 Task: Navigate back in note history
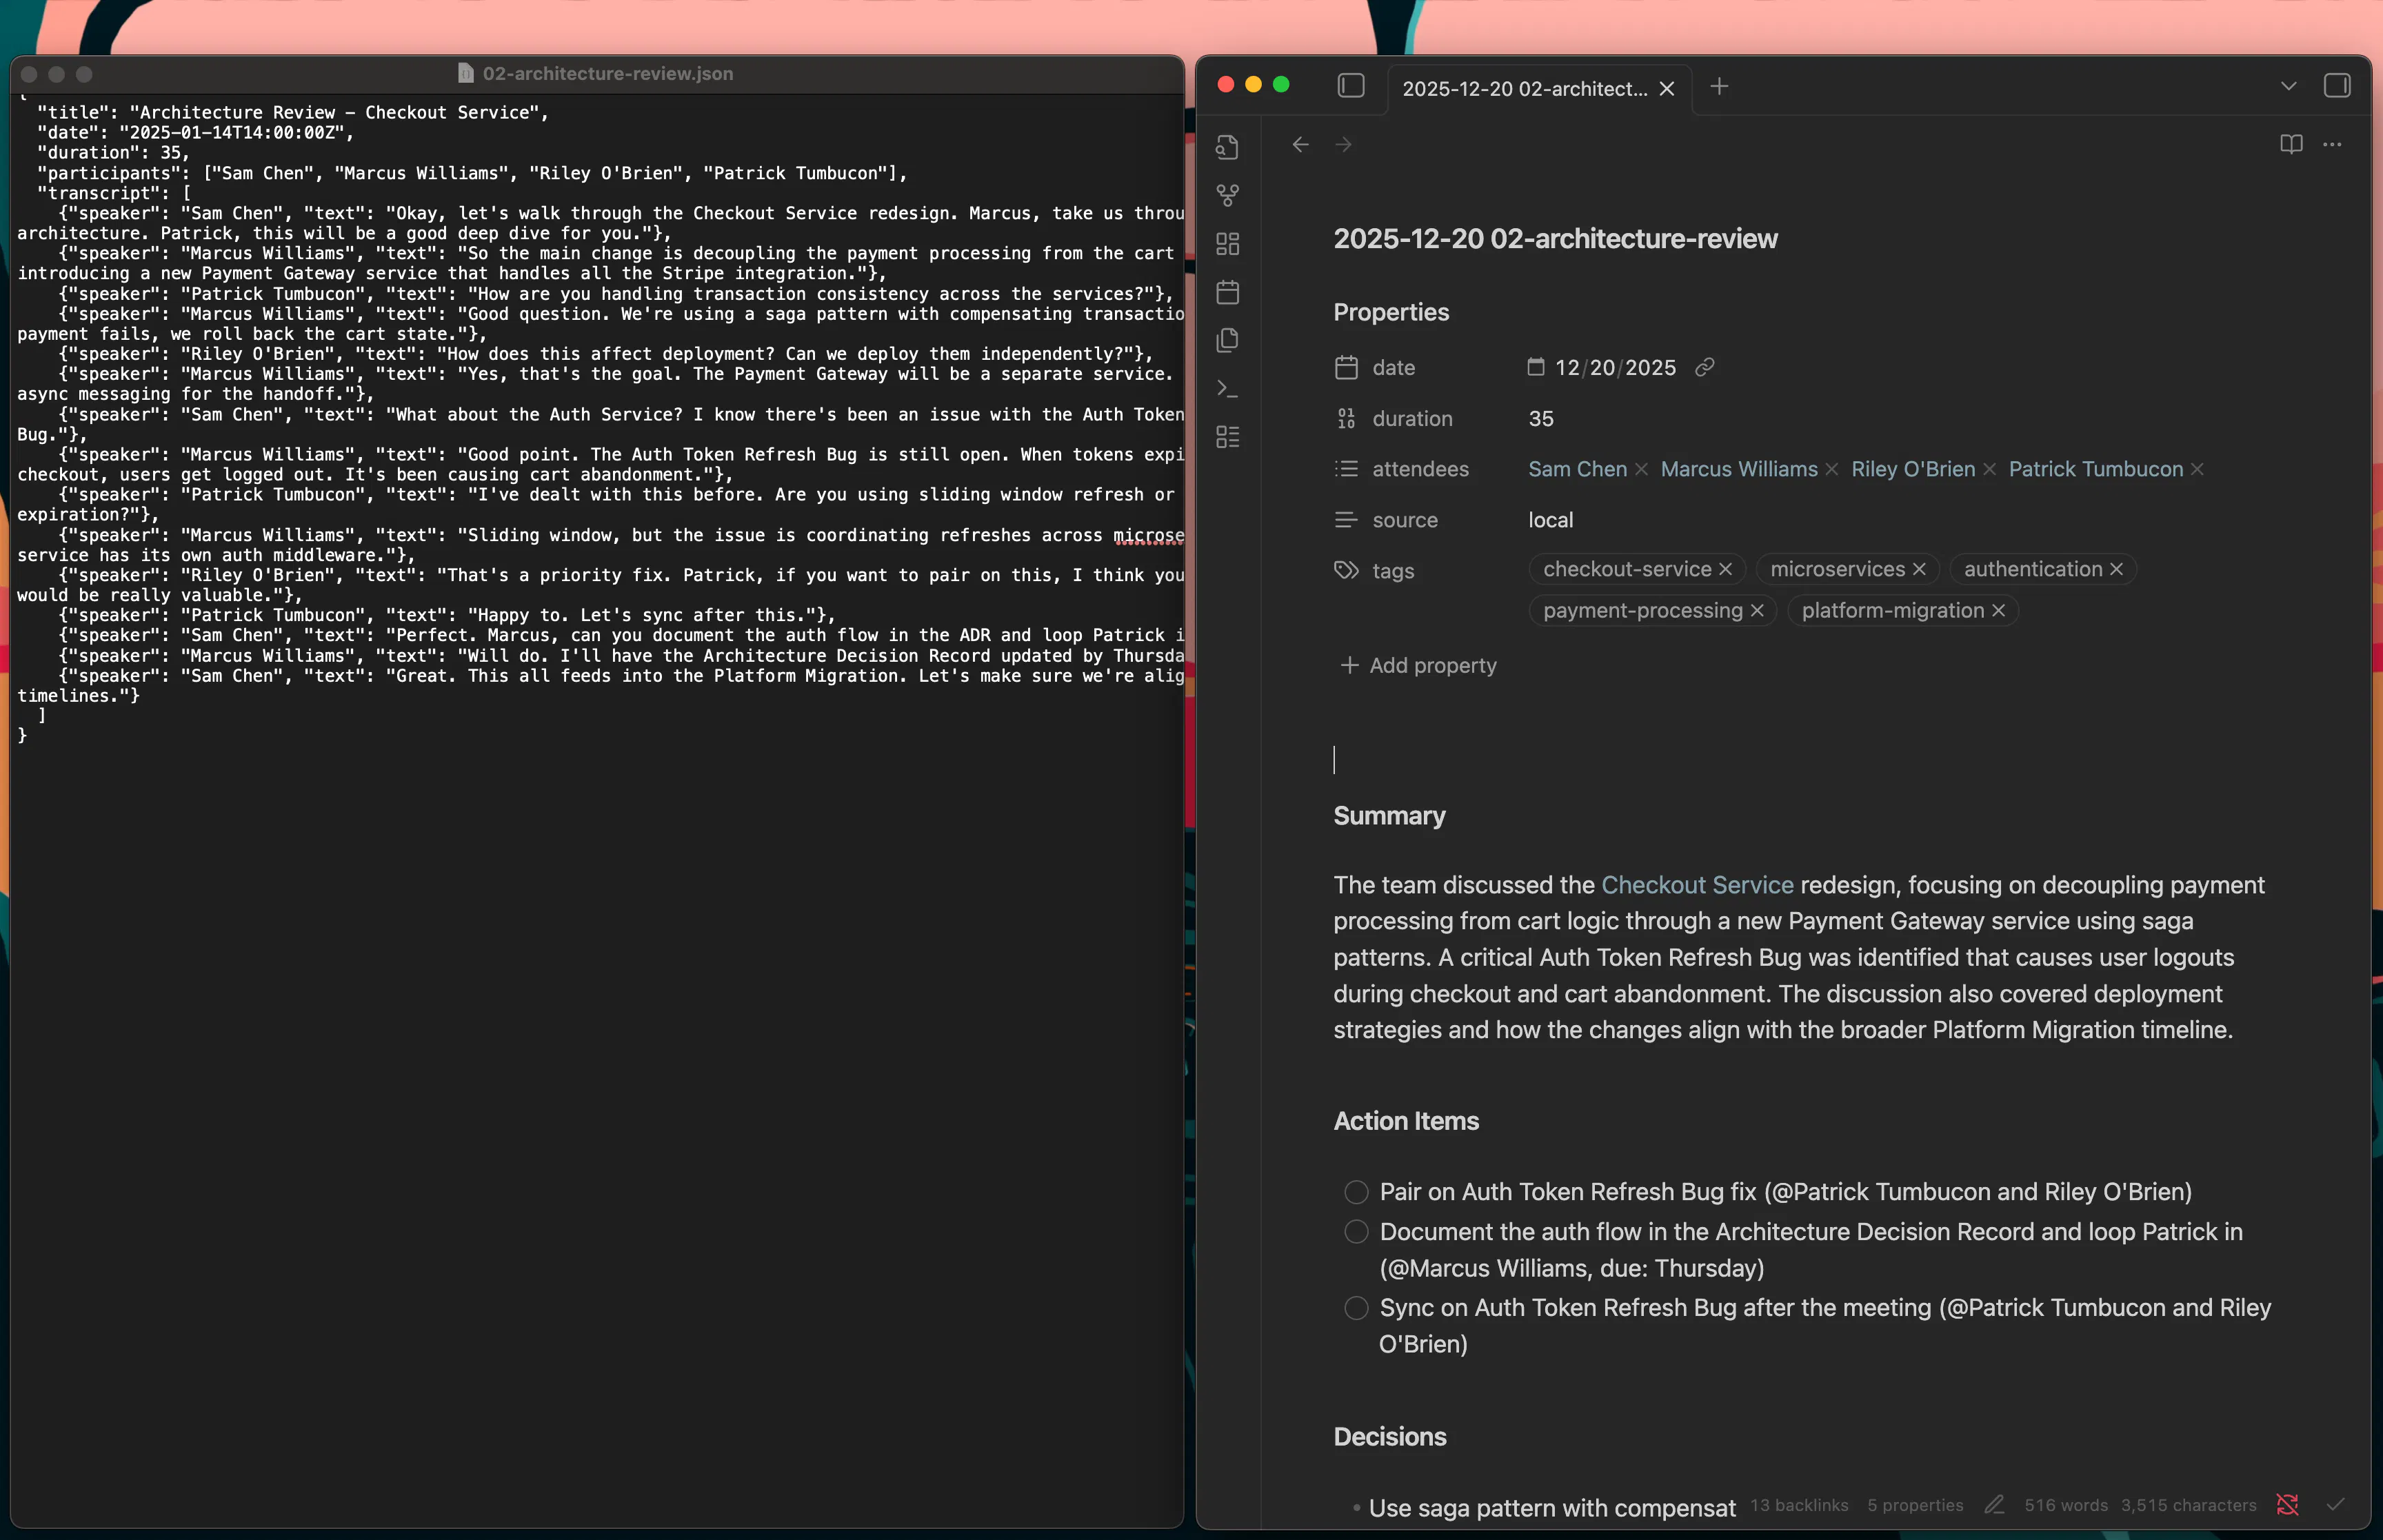click(x=1300, y=145)
